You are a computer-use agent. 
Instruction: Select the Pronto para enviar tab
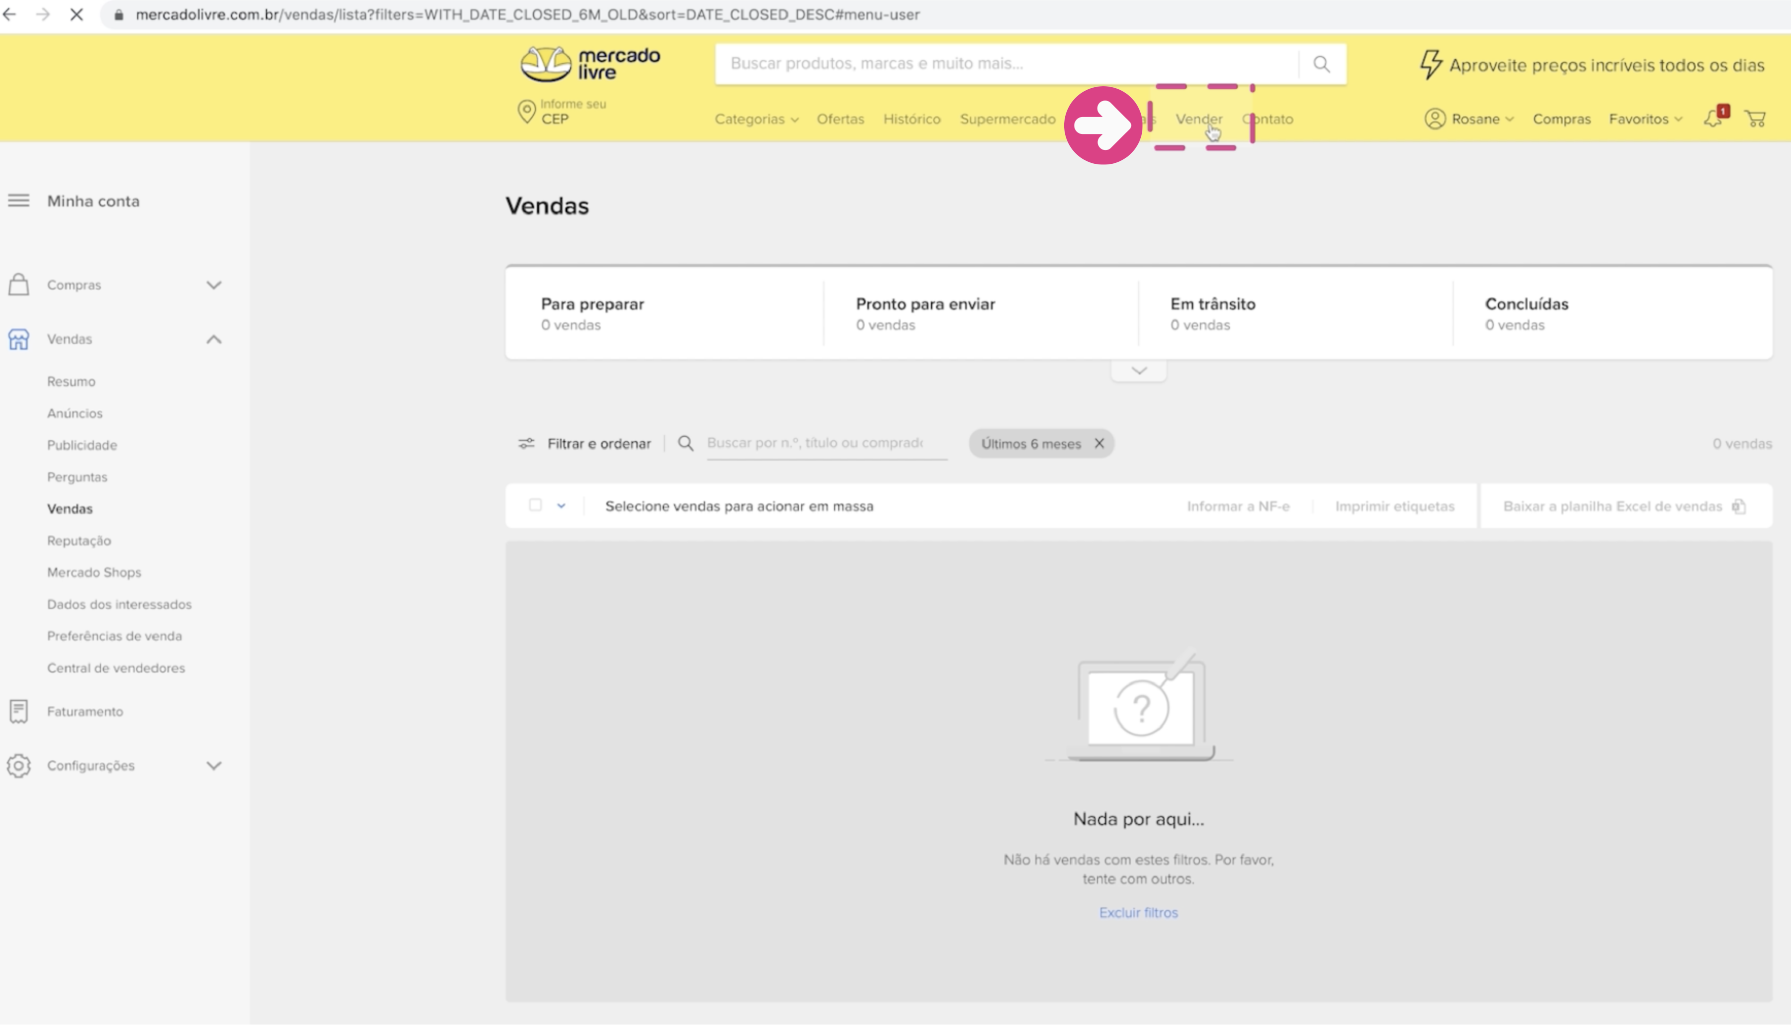[x=980, y=313]
